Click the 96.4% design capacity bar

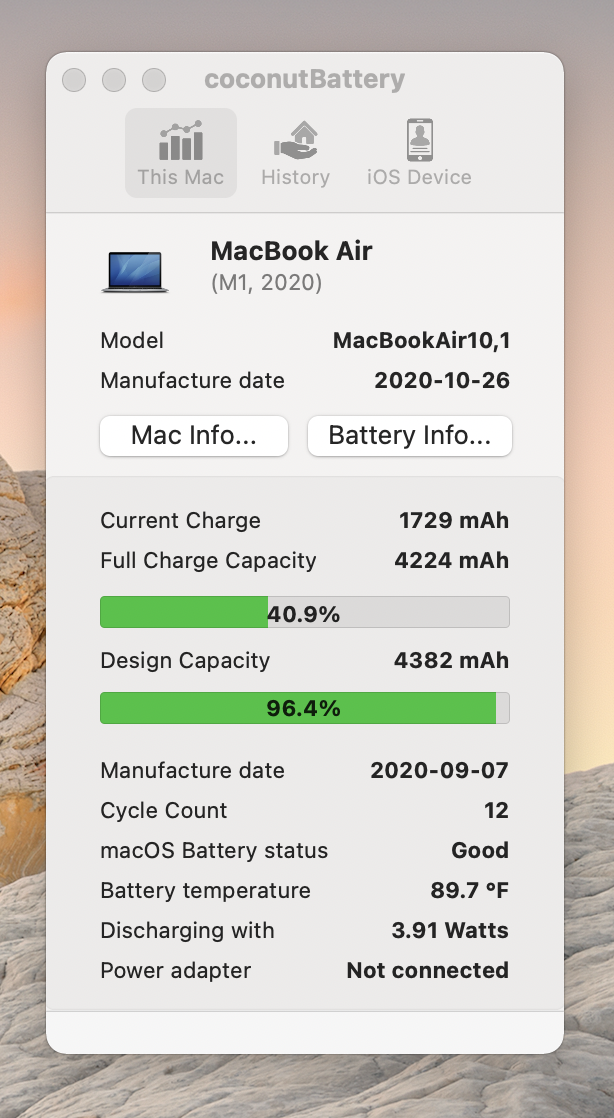[x=304, y=708]
